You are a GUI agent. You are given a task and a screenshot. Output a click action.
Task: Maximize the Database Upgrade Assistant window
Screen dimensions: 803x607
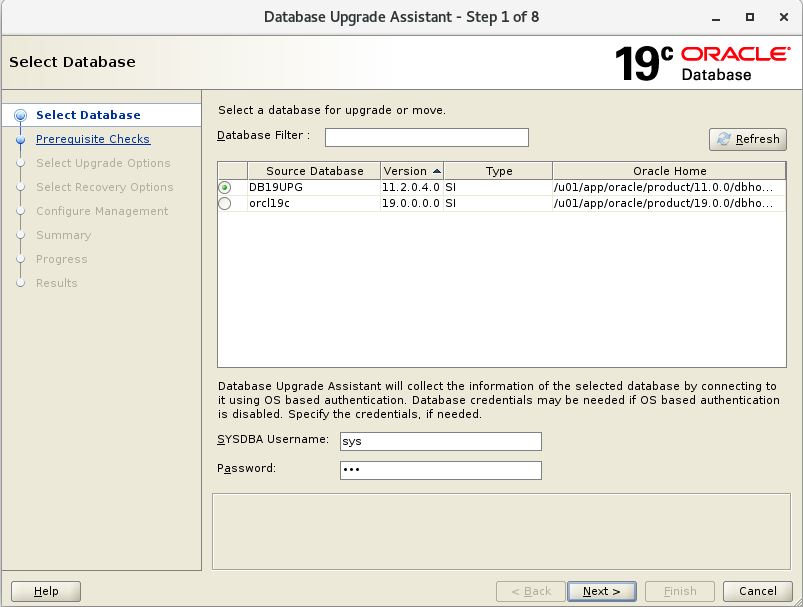point(750,17)
